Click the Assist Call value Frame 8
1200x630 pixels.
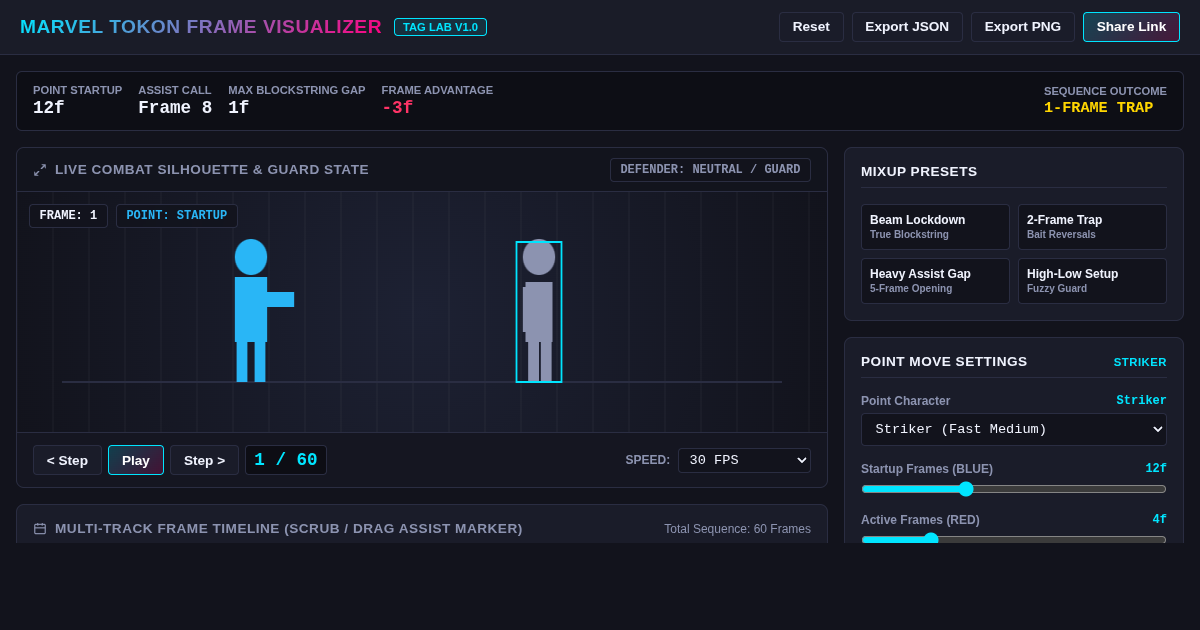point(175,108)
